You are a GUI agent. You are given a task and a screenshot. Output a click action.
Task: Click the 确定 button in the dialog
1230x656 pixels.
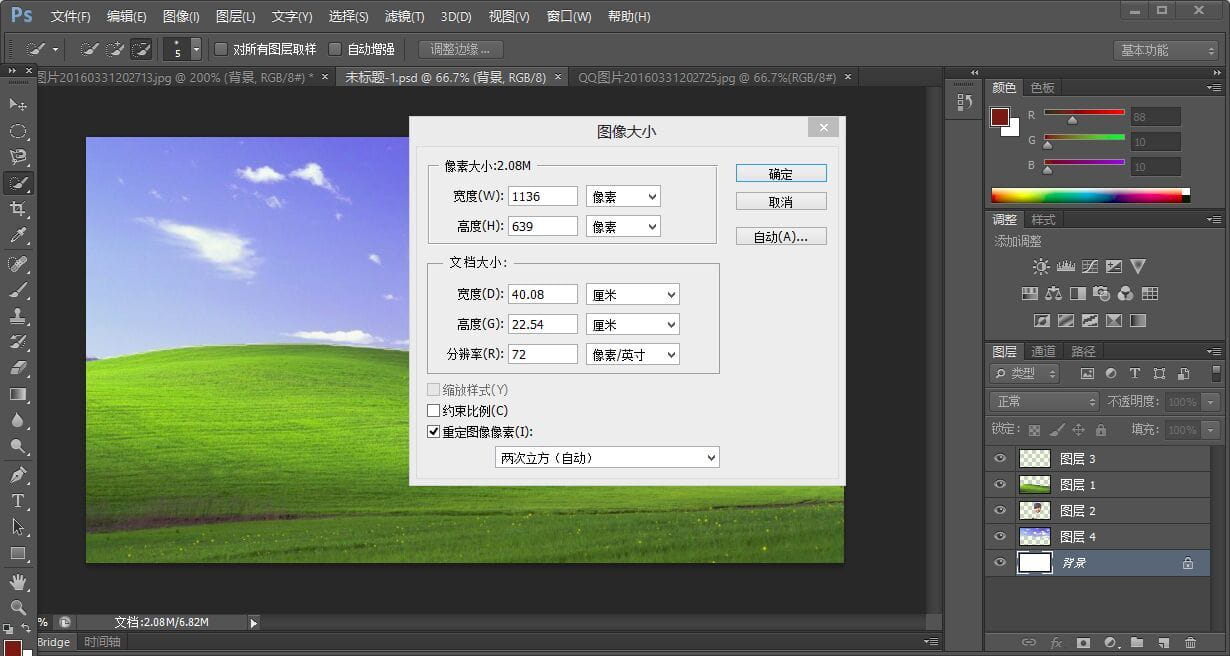[x=780, y=174]
